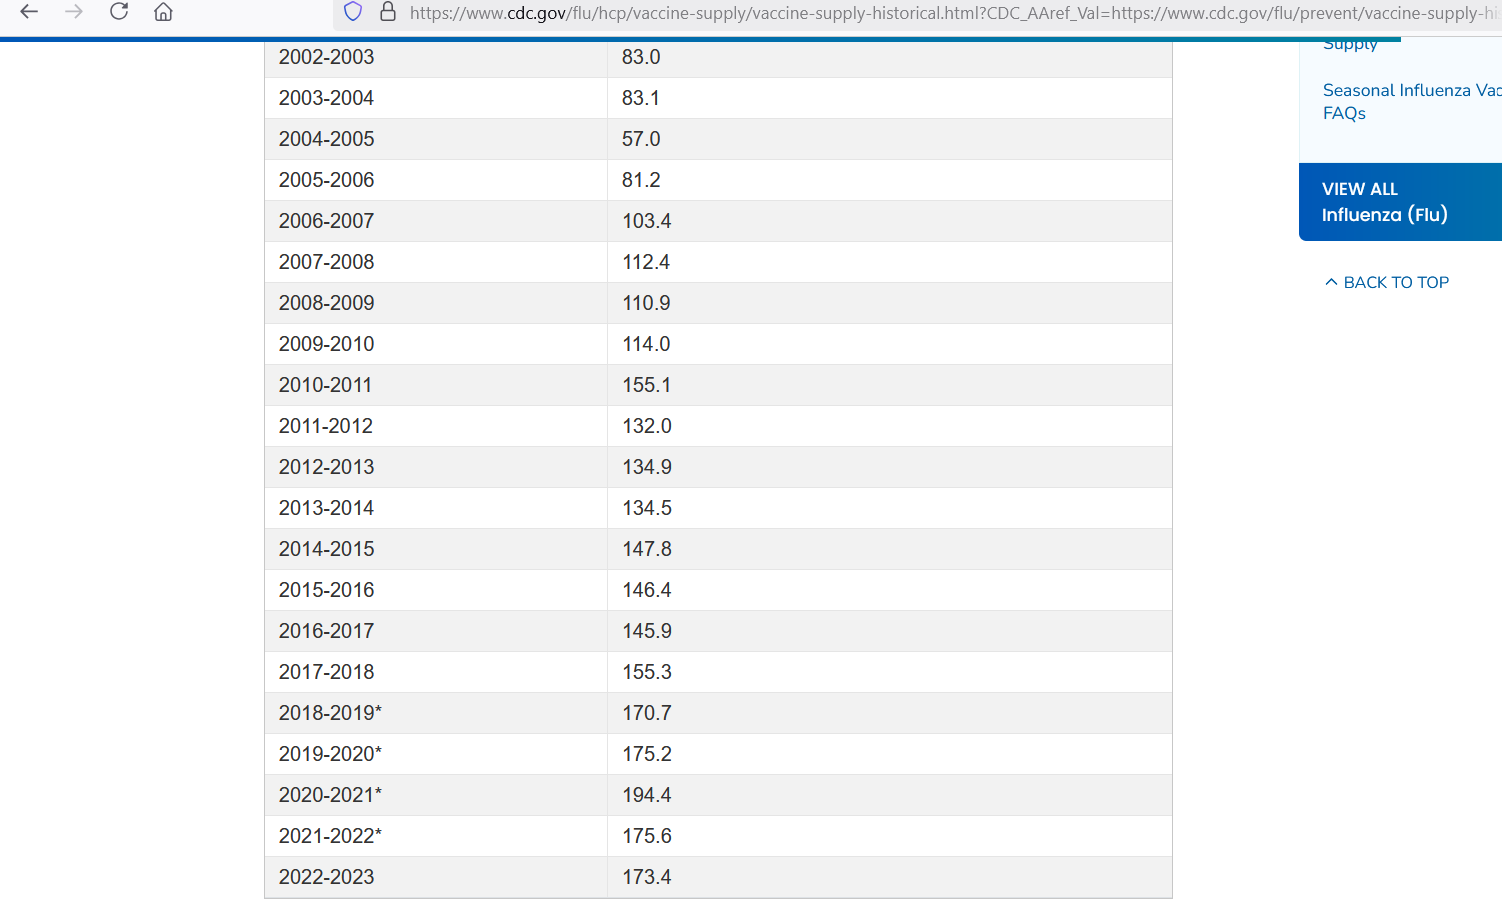1502x902 pixels.
Task: Select the value 155.3
Action: tap(647, 672)
